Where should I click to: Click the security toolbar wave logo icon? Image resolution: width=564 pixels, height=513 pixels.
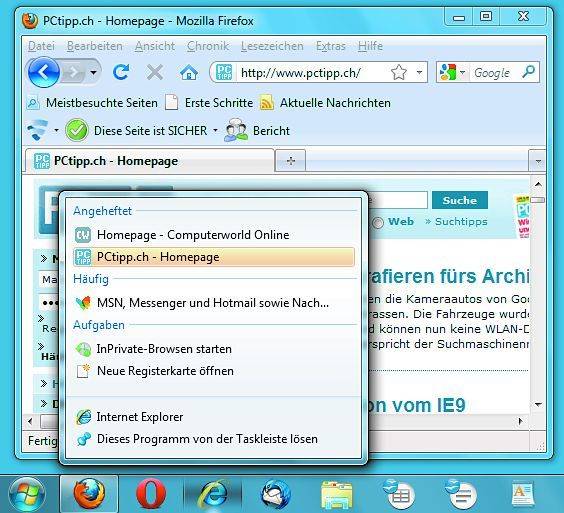[38, 130]
